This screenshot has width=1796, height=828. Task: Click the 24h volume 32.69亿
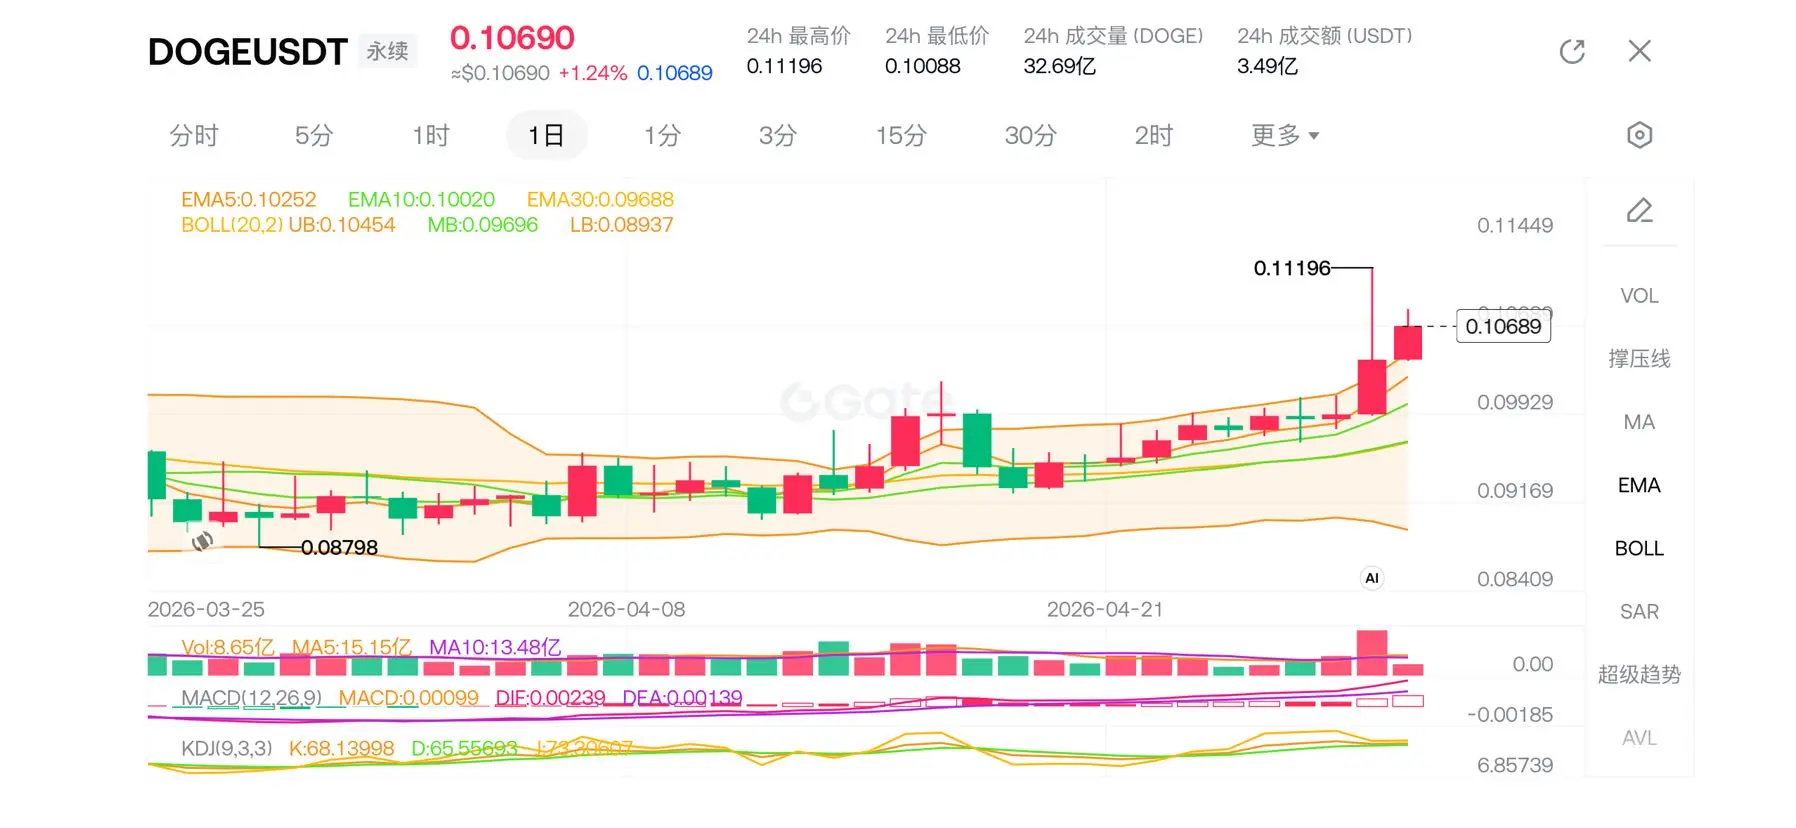pos(1059,66)
